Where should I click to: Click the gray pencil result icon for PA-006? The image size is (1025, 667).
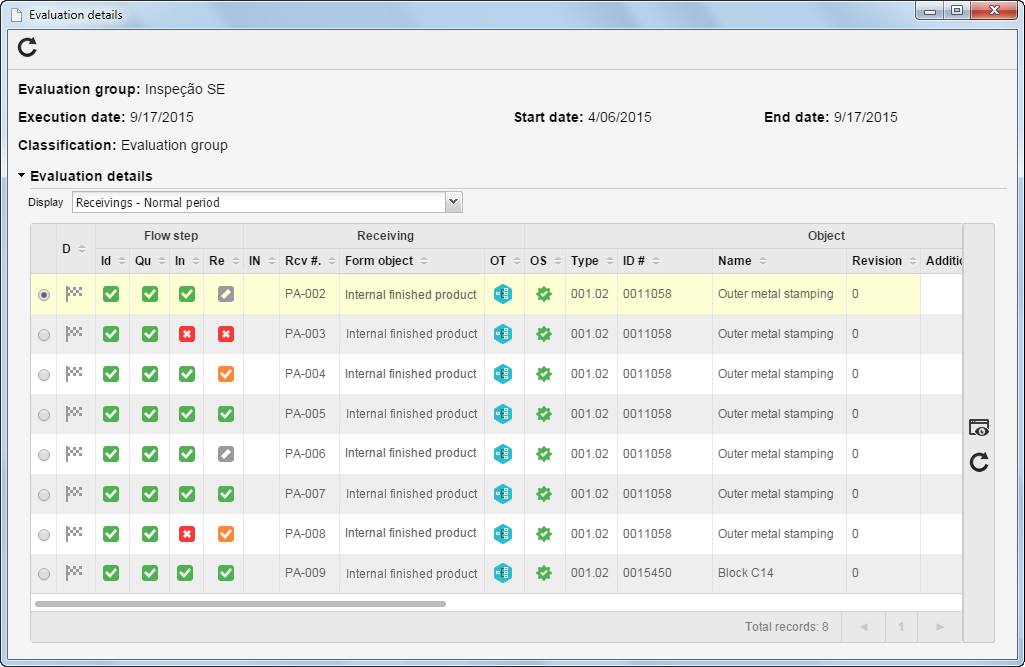[226, 454]
